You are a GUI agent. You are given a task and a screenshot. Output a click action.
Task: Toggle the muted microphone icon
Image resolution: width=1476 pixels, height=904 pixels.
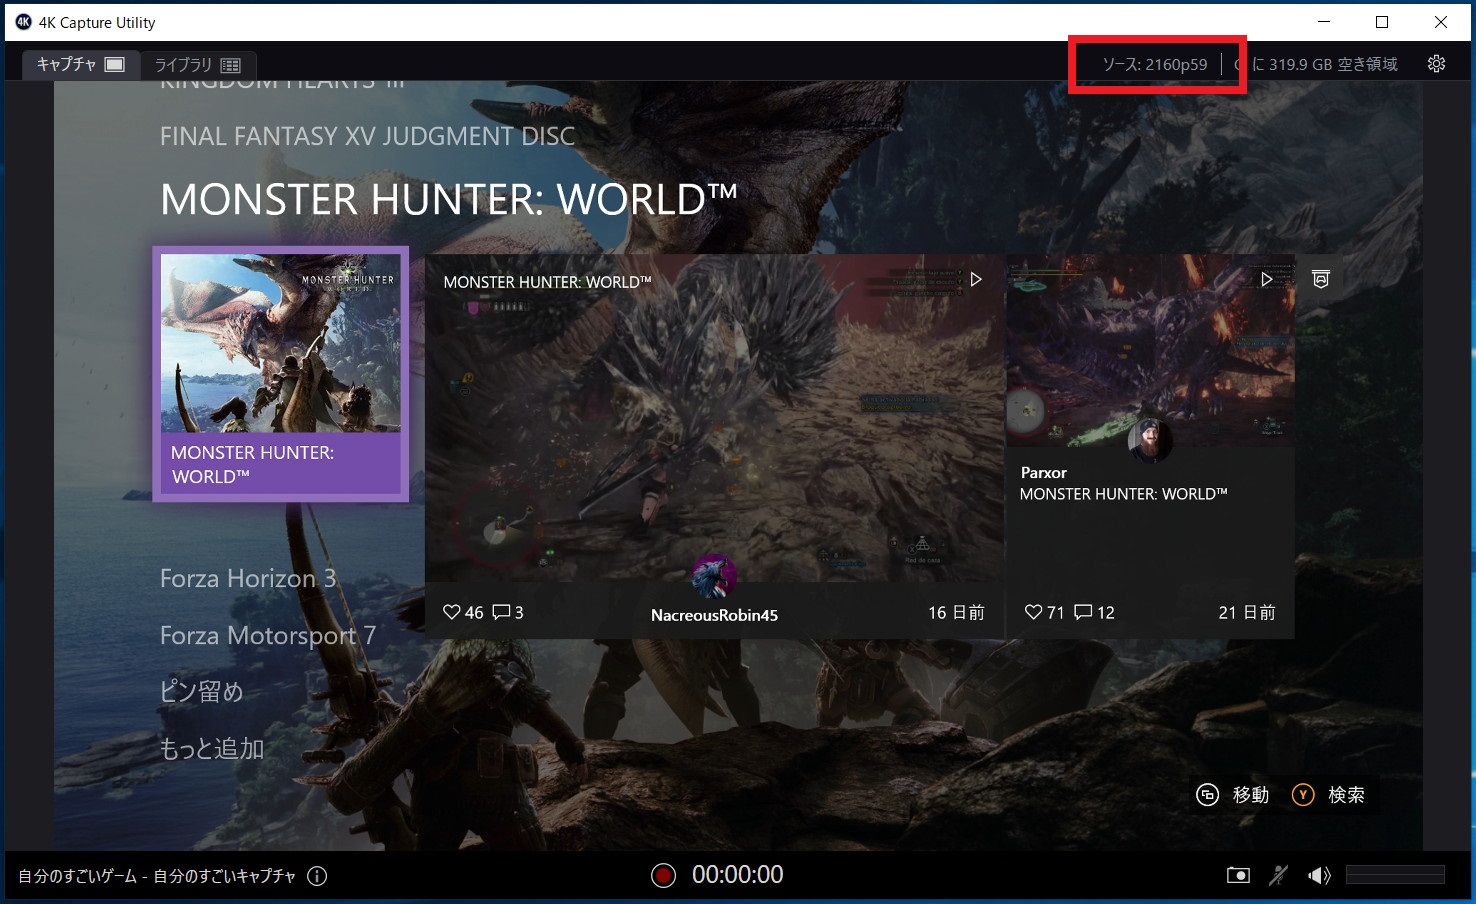[1279, 876]
